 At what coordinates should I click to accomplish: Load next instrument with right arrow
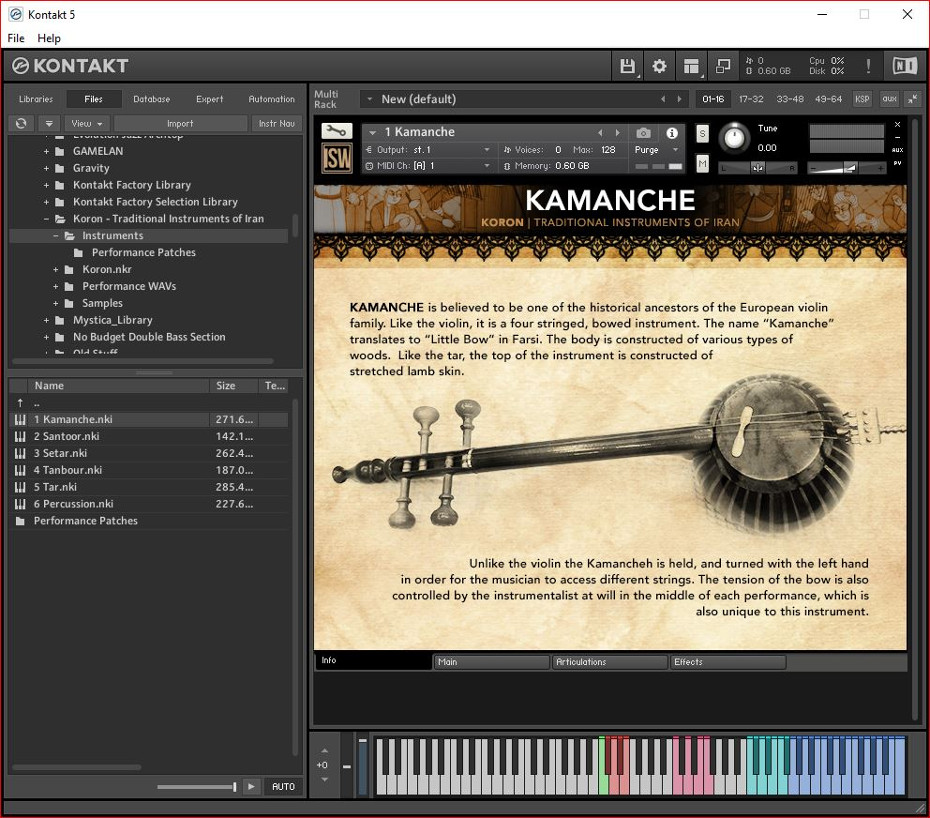(x=617, y=132)
